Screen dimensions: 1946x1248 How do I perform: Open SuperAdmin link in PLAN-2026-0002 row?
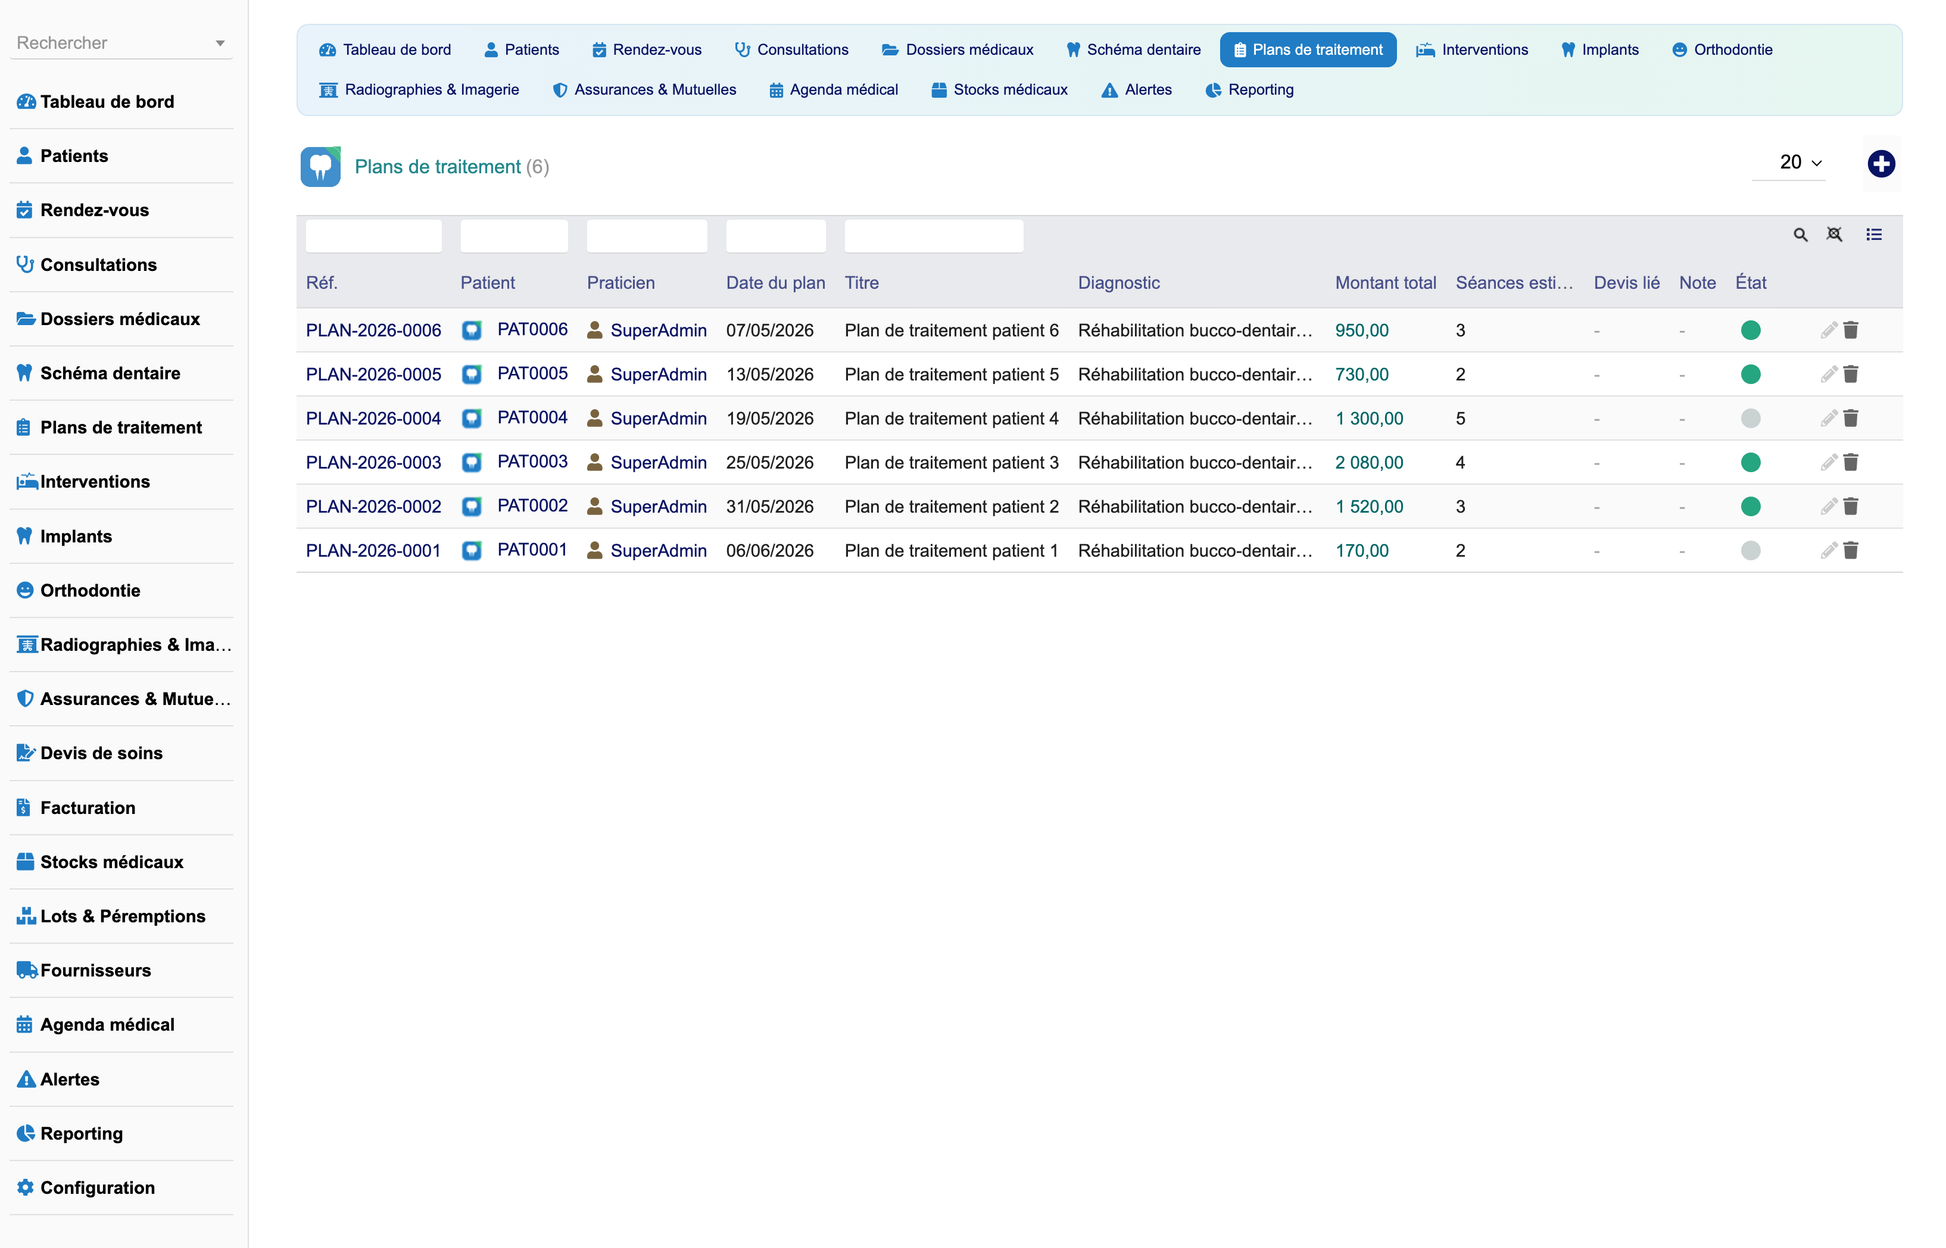658,506
